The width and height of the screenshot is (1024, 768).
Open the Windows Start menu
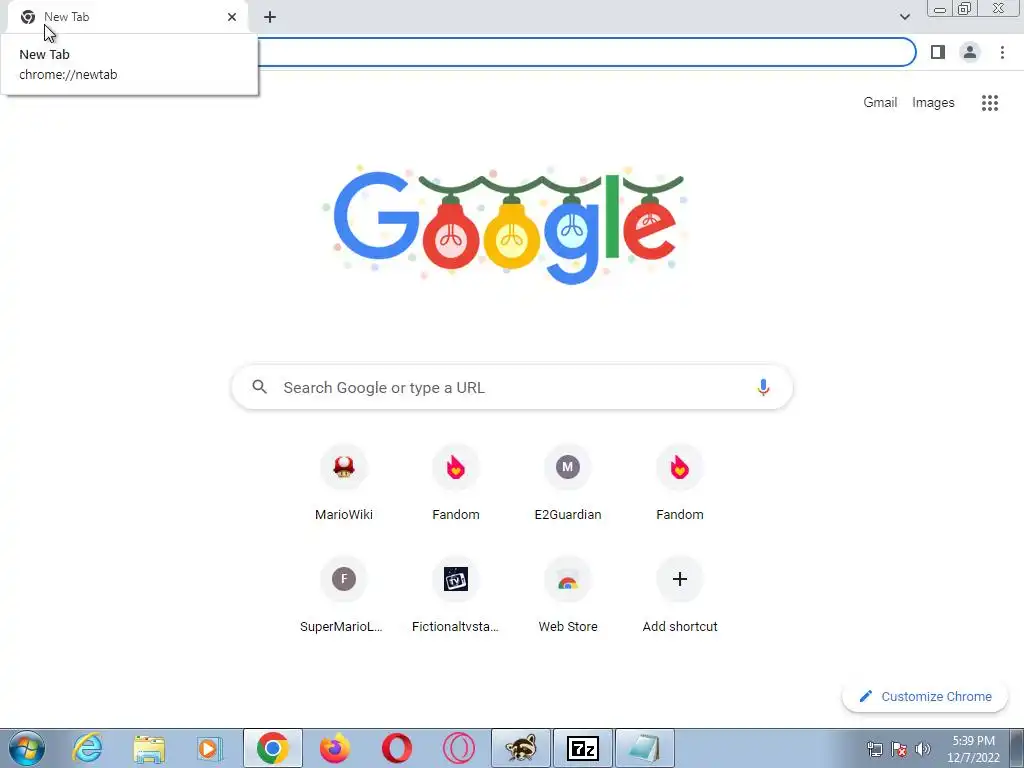pyautogui.click(x=27, y=748)
